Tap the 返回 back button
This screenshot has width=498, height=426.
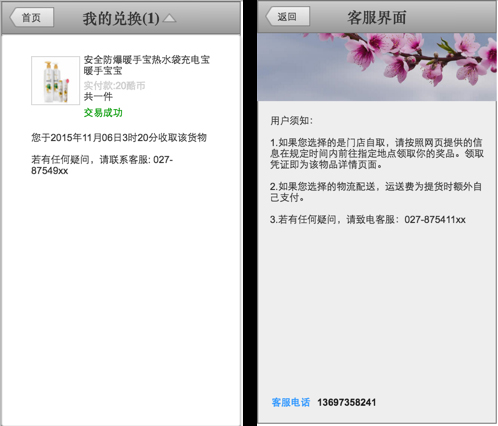[287, 16]
